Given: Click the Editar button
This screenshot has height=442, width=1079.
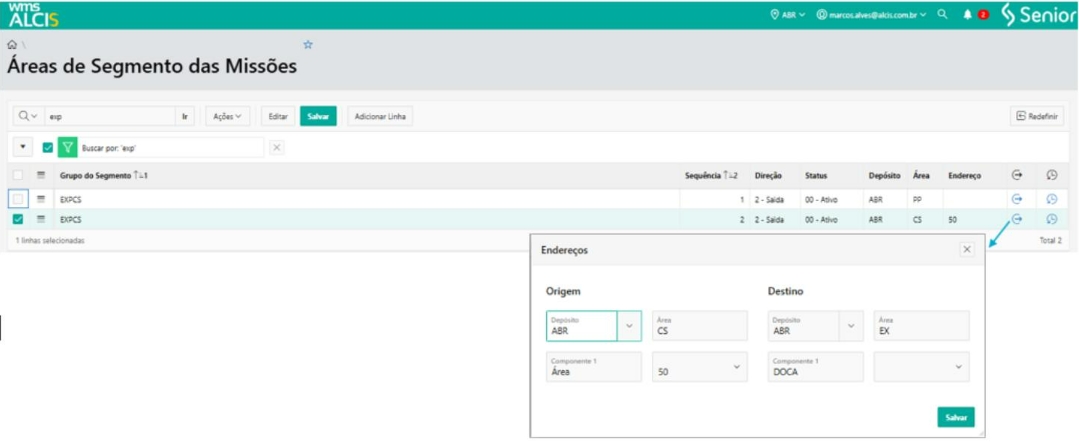Looking at the screenshot, I should (278, 116).
